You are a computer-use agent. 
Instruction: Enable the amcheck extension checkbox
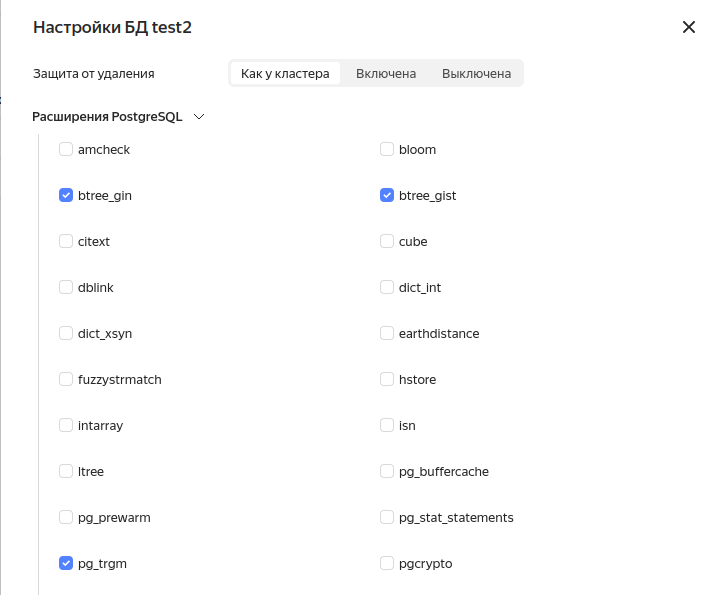tap(66, 150)
